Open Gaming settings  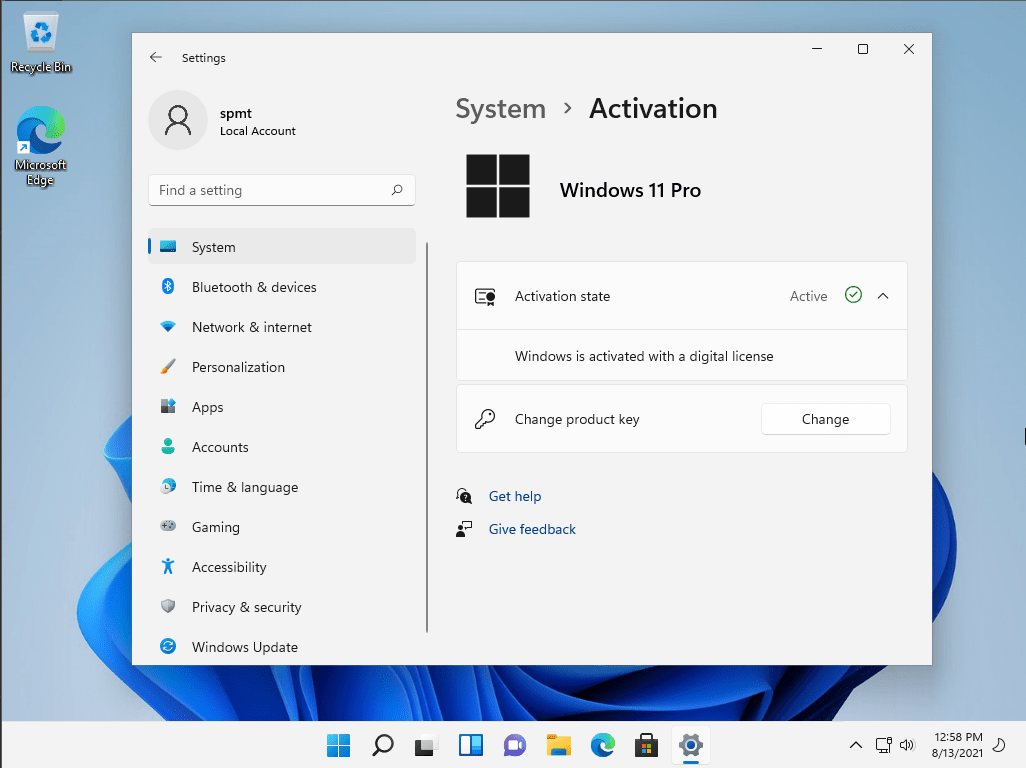coord(282,526)
